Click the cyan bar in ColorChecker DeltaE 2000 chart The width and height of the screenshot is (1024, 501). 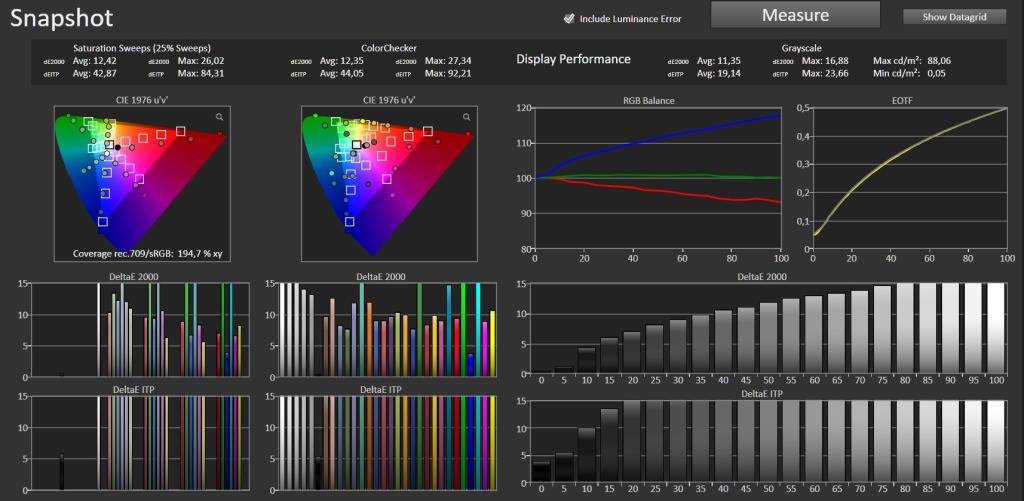(479, 330)
